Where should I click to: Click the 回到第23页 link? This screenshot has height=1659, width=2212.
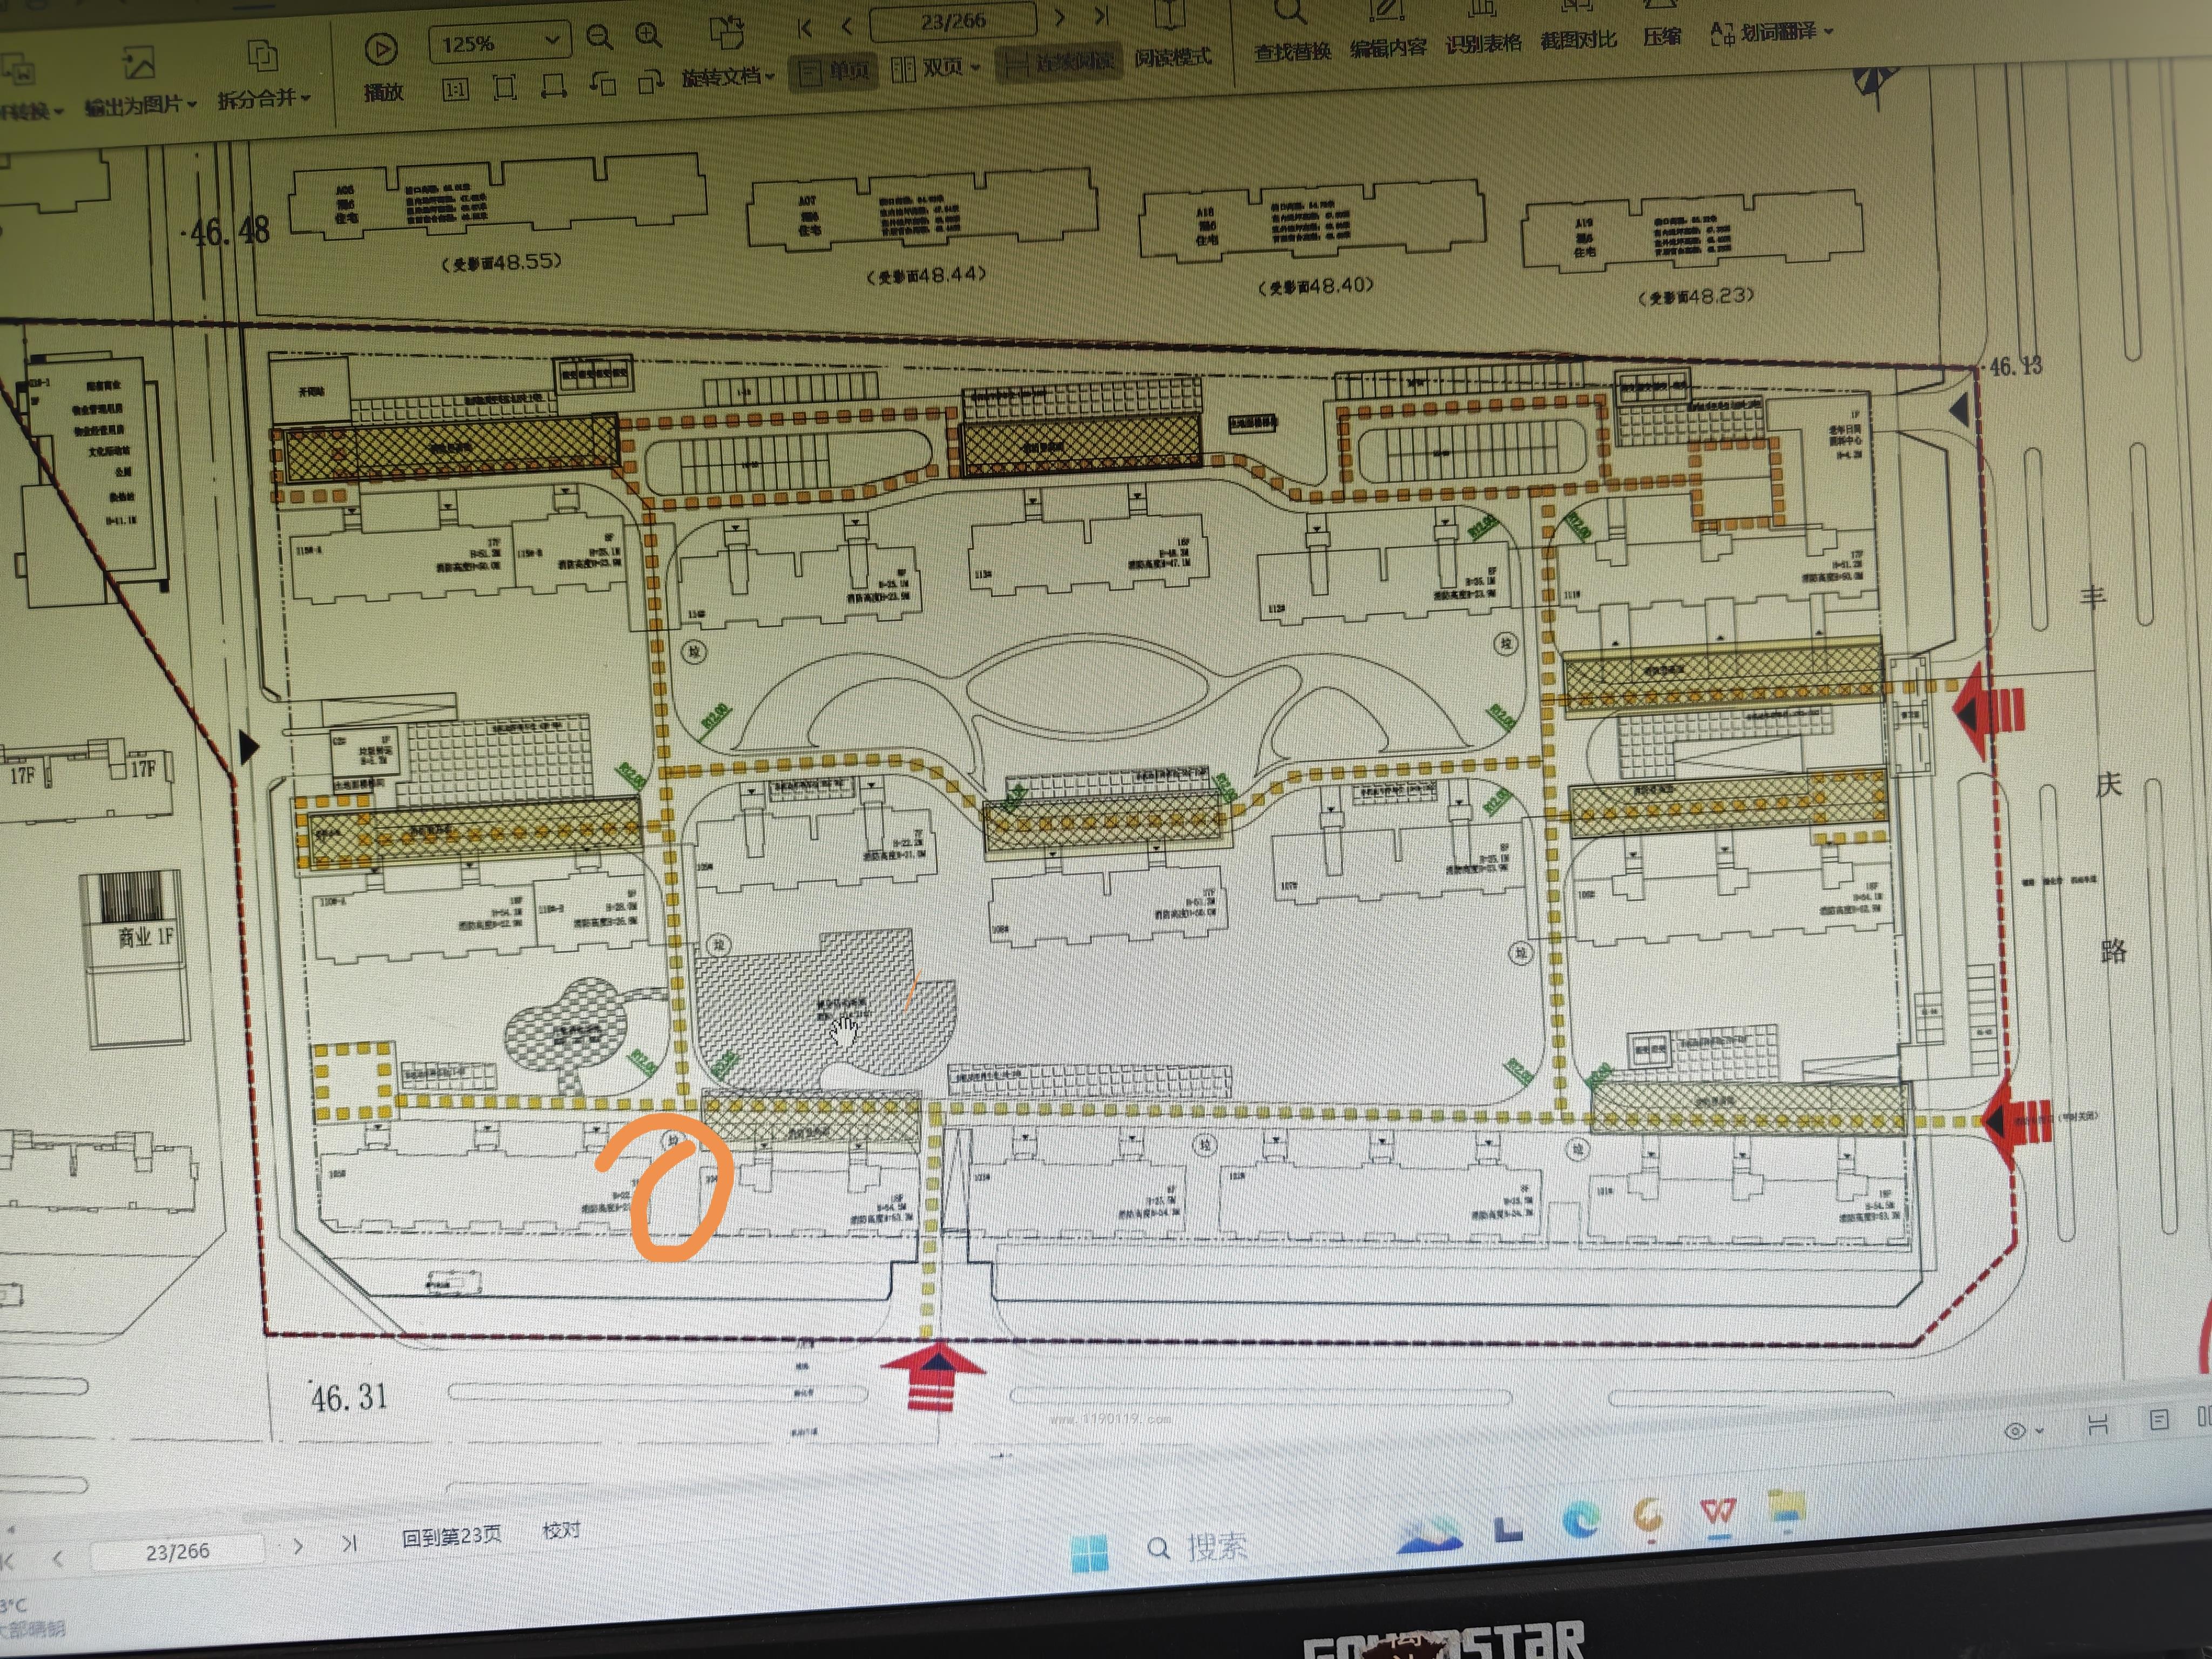click(x=451, y=1535)
